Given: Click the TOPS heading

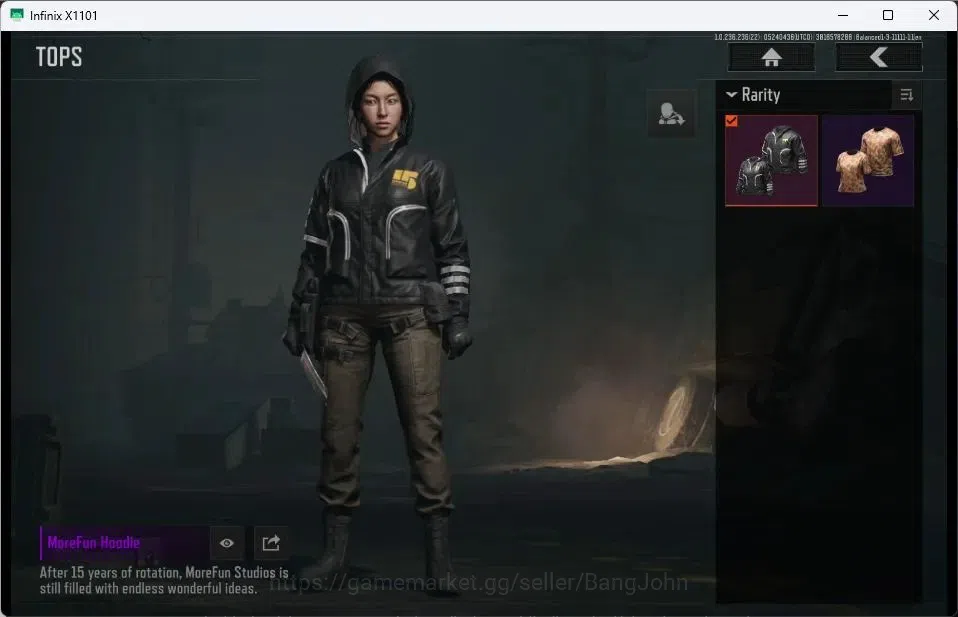Looking at the screenshot, I should pos(59,57).
